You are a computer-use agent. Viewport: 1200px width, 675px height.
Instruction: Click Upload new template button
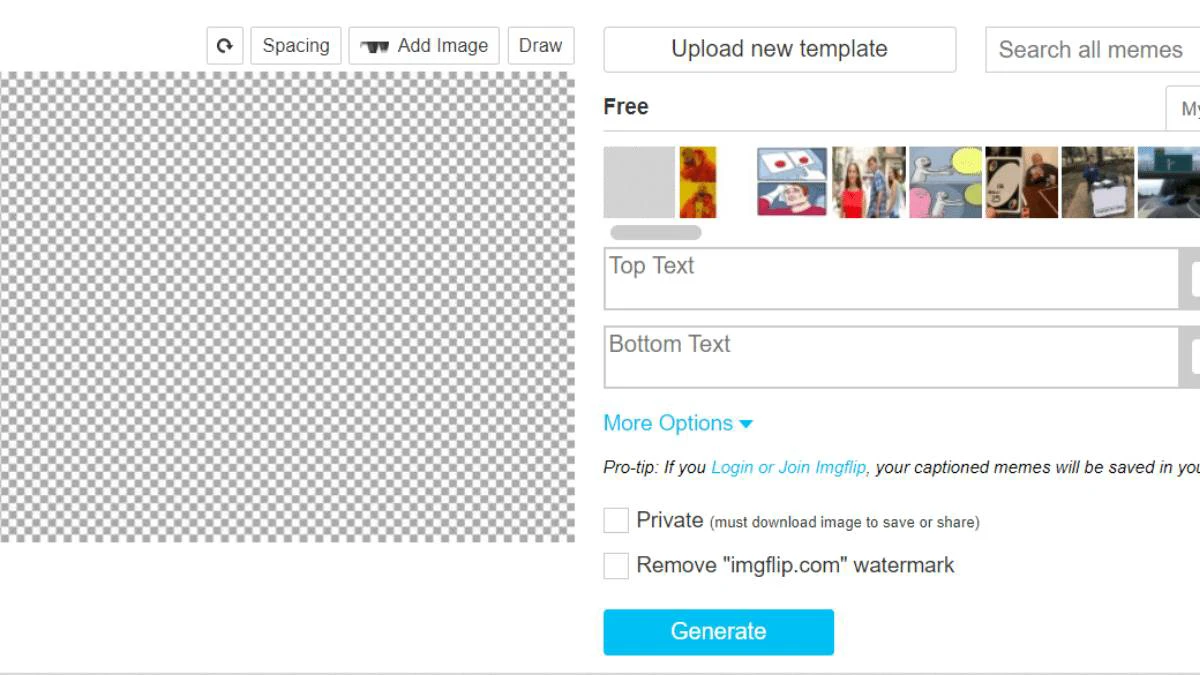coord(779,49)
